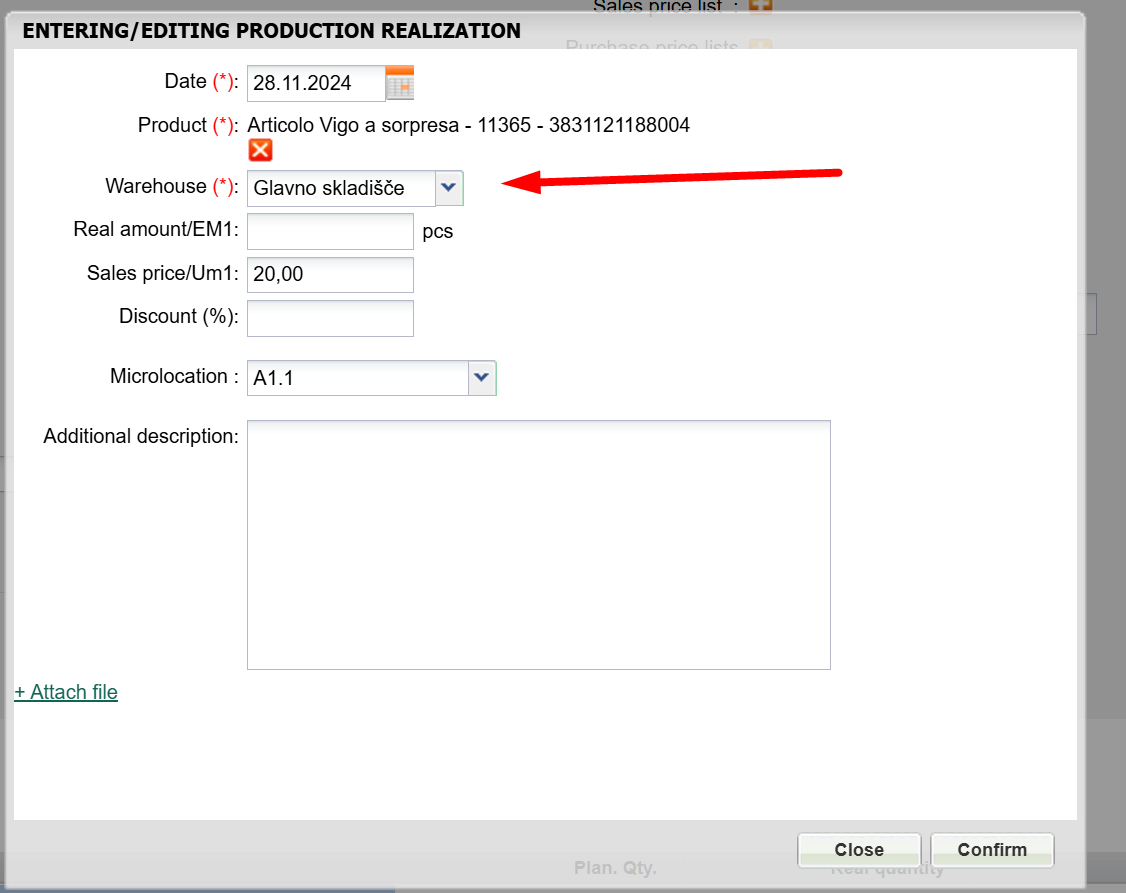Viewport: 1126px width, 893px height.
Task: Click the Sales price/Um1 field
Action: coord(330,275)
